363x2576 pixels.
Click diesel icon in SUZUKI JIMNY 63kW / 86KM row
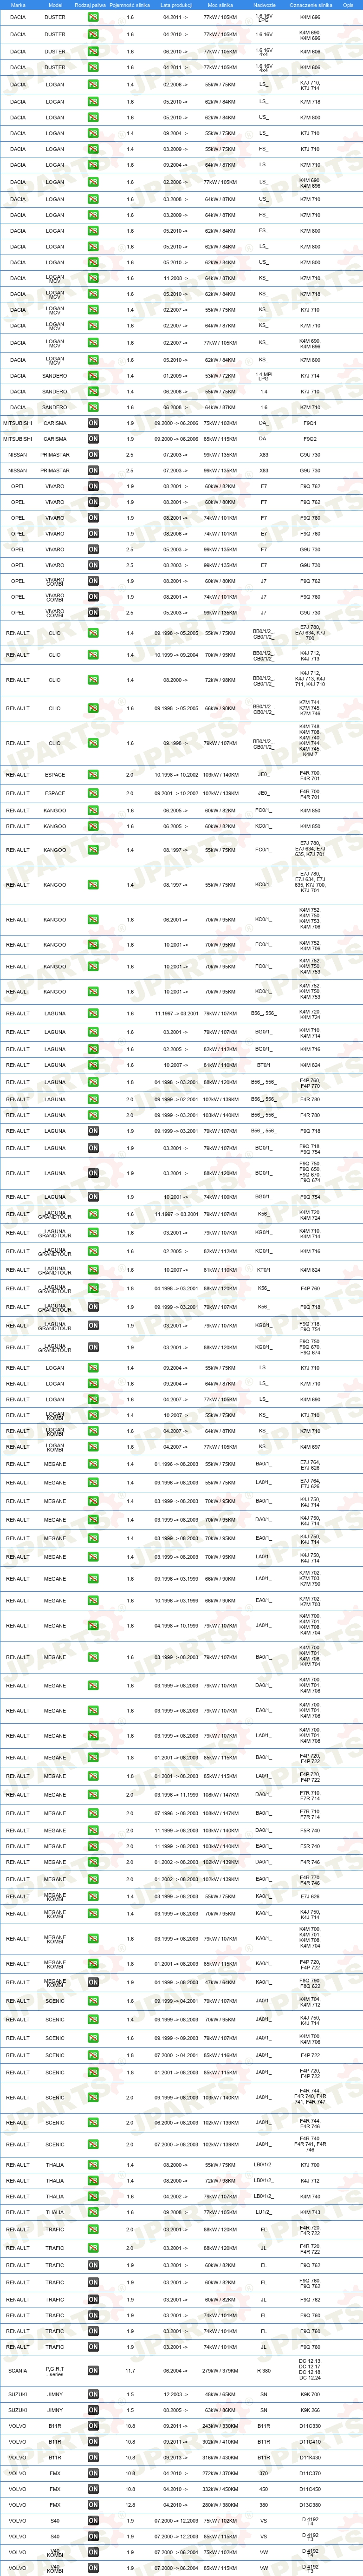point(93,2410)
